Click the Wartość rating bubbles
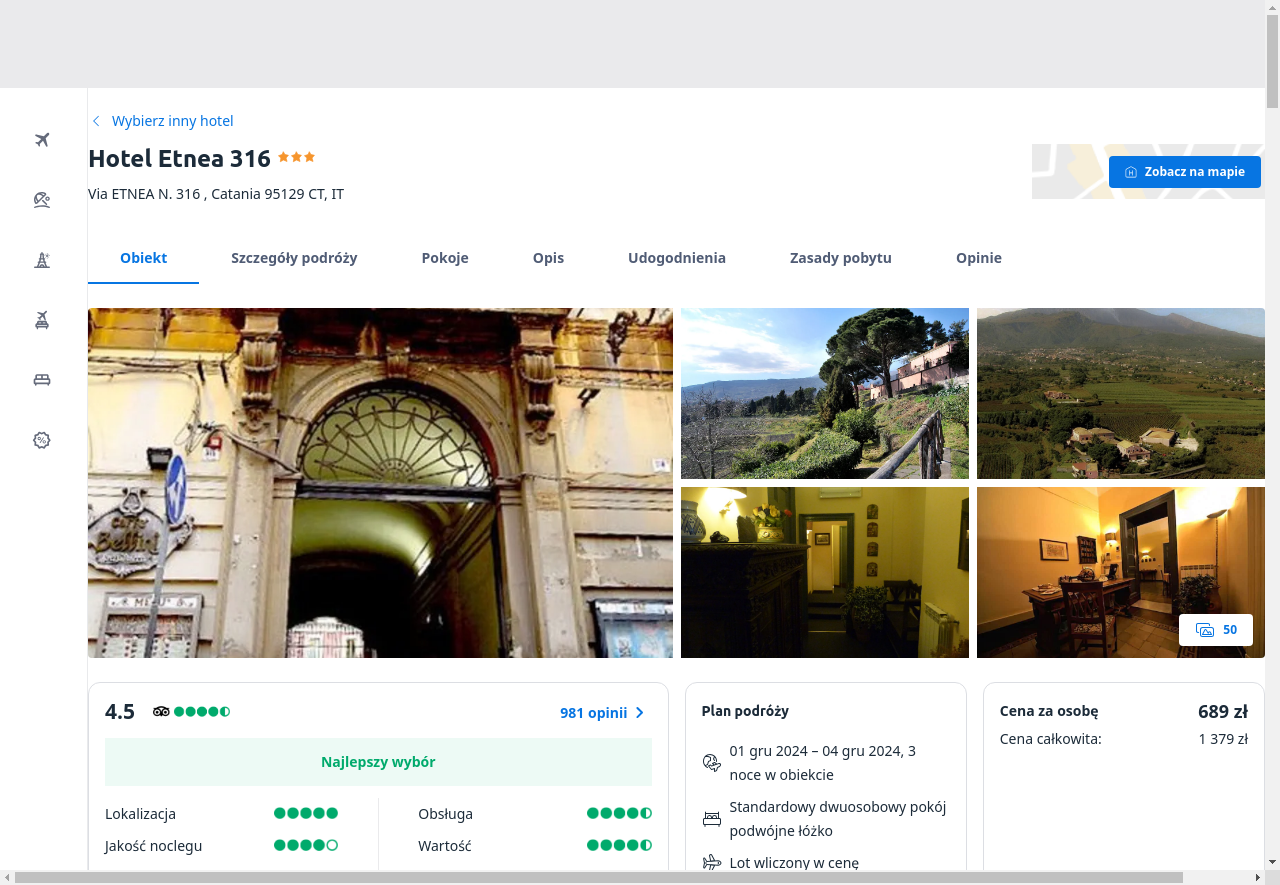1280x885 pixels. pyautogui.click(x=619, y=845)
